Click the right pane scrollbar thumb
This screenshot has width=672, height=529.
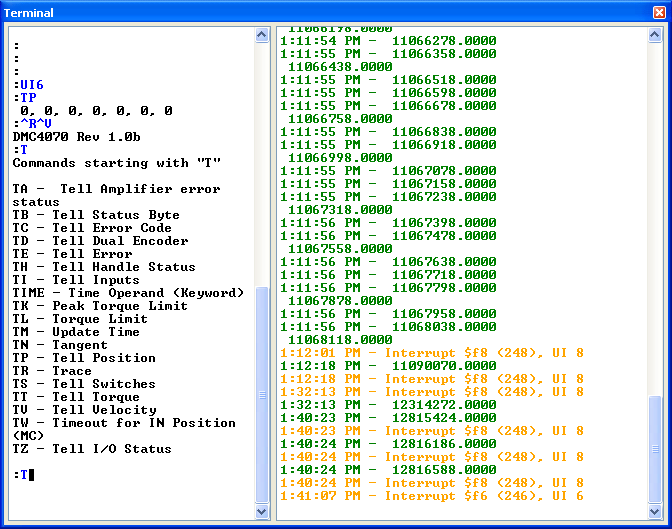[655, 448]
